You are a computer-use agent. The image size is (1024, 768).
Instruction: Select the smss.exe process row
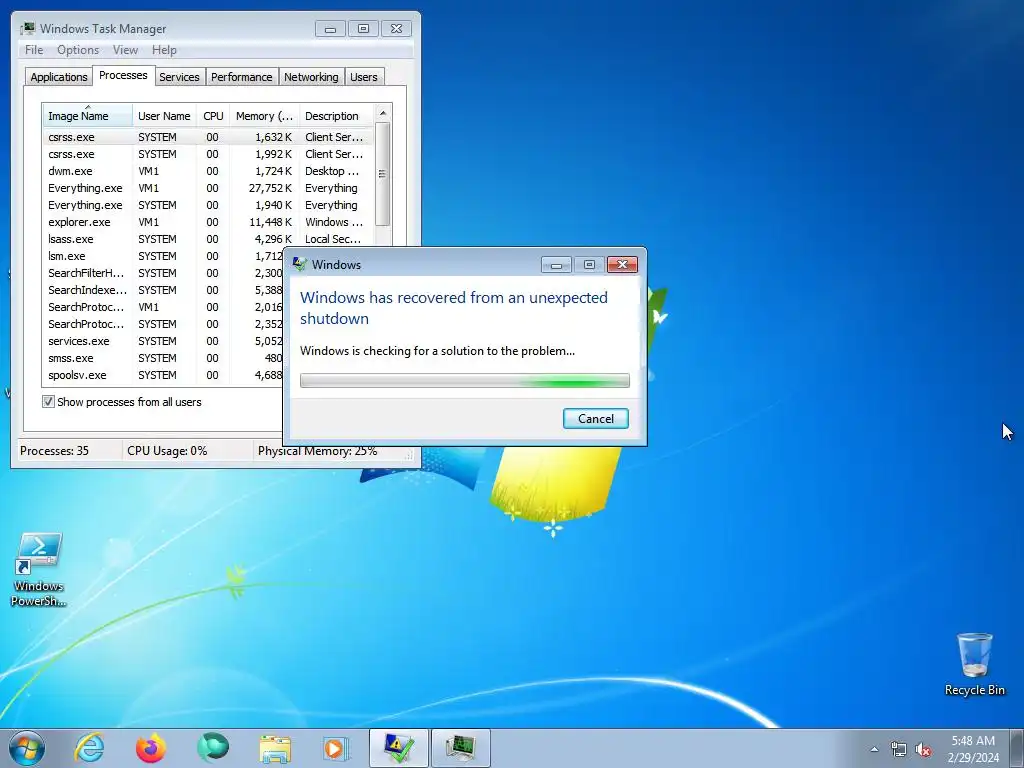[163, 358]
